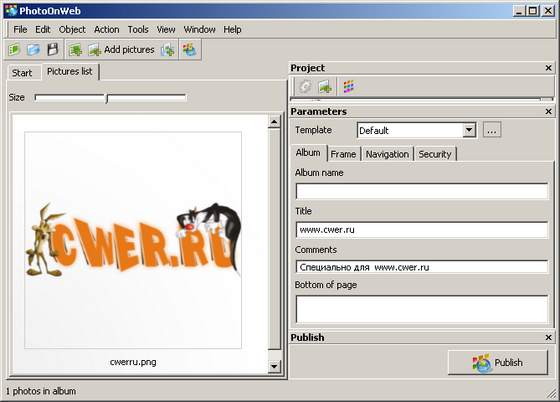Image resolution: width=560 pixels, height=402 pixels.
Task: Close the Parameters panel
Action: 549,112
